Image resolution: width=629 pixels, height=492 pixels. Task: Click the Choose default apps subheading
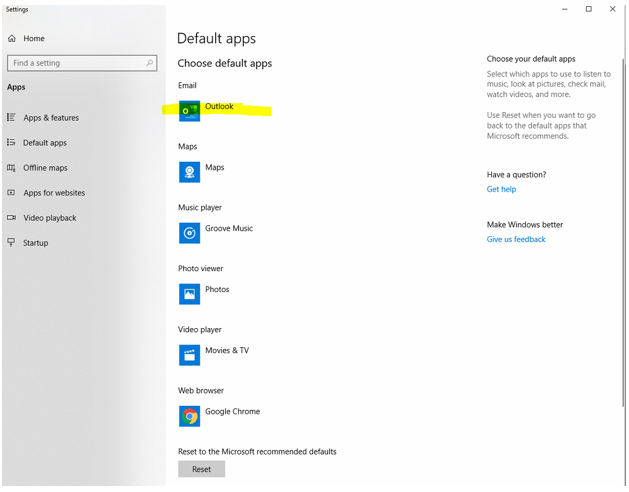tap(225, 63)
